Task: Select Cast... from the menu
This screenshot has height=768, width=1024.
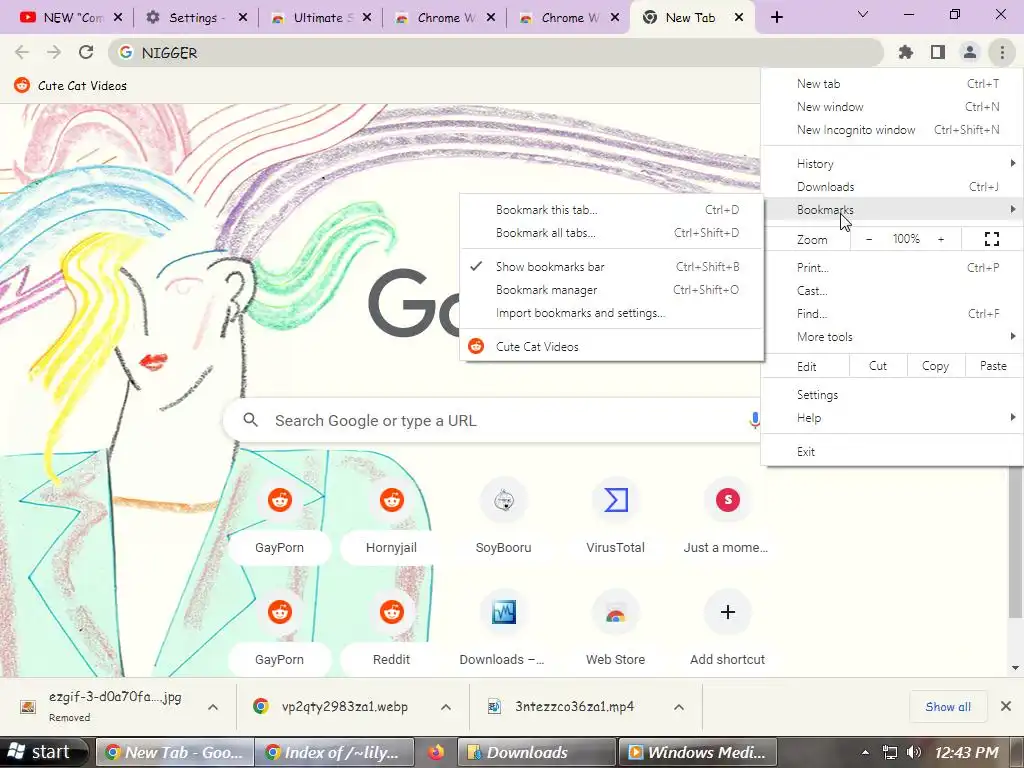Action: click(892, 291)
